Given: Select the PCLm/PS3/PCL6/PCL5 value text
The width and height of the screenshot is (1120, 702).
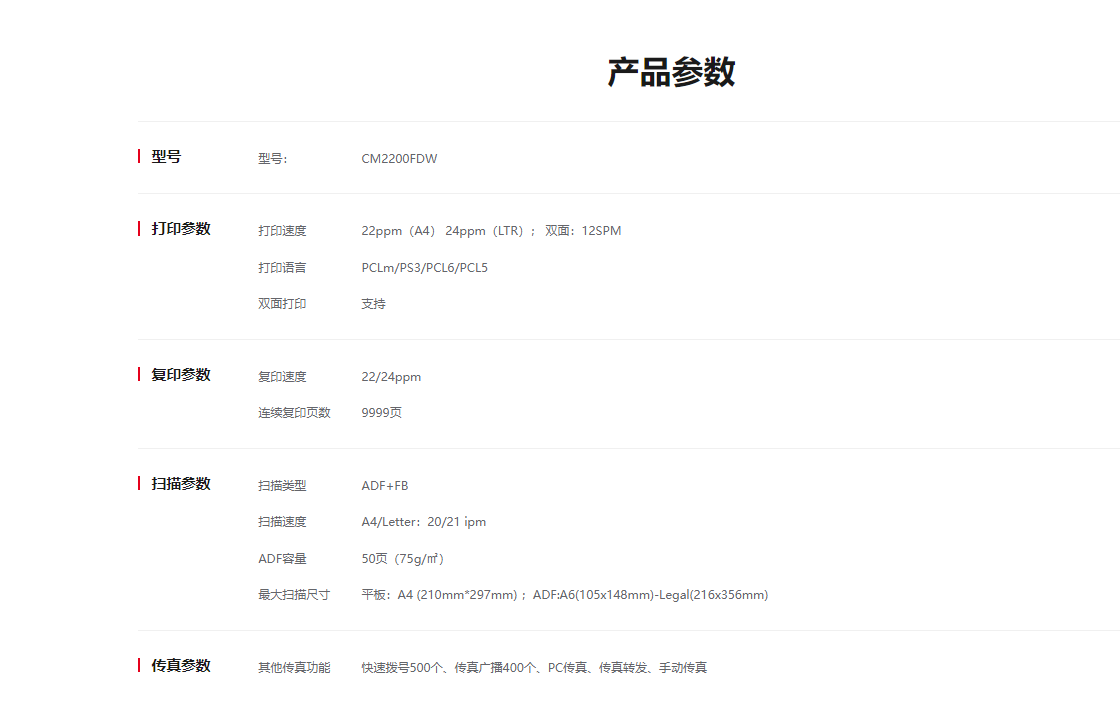Looking at the screenshot, I should tap(424, 268).
